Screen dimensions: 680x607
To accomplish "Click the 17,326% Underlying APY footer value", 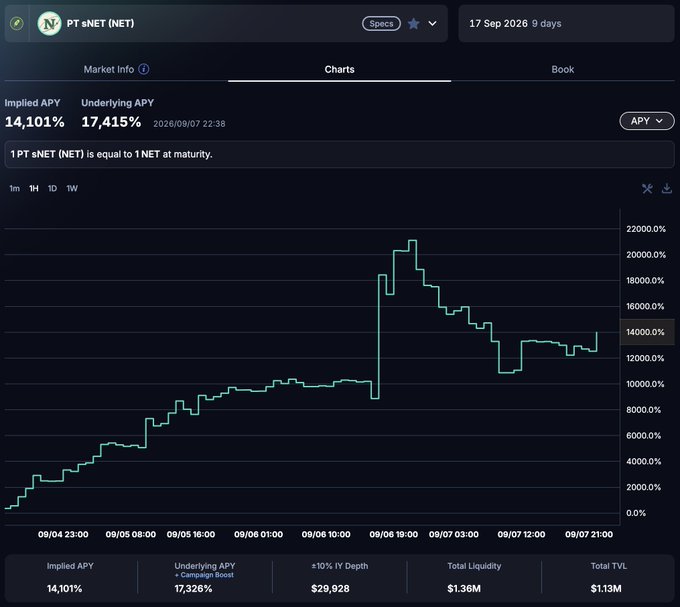I will pos(193,589).
